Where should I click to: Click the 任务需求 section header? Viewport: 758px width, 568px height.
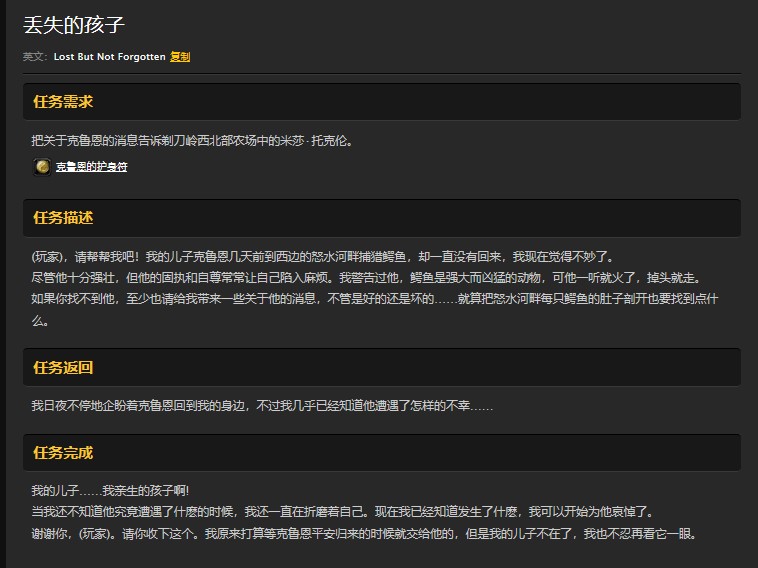click(x=63, y=102)
